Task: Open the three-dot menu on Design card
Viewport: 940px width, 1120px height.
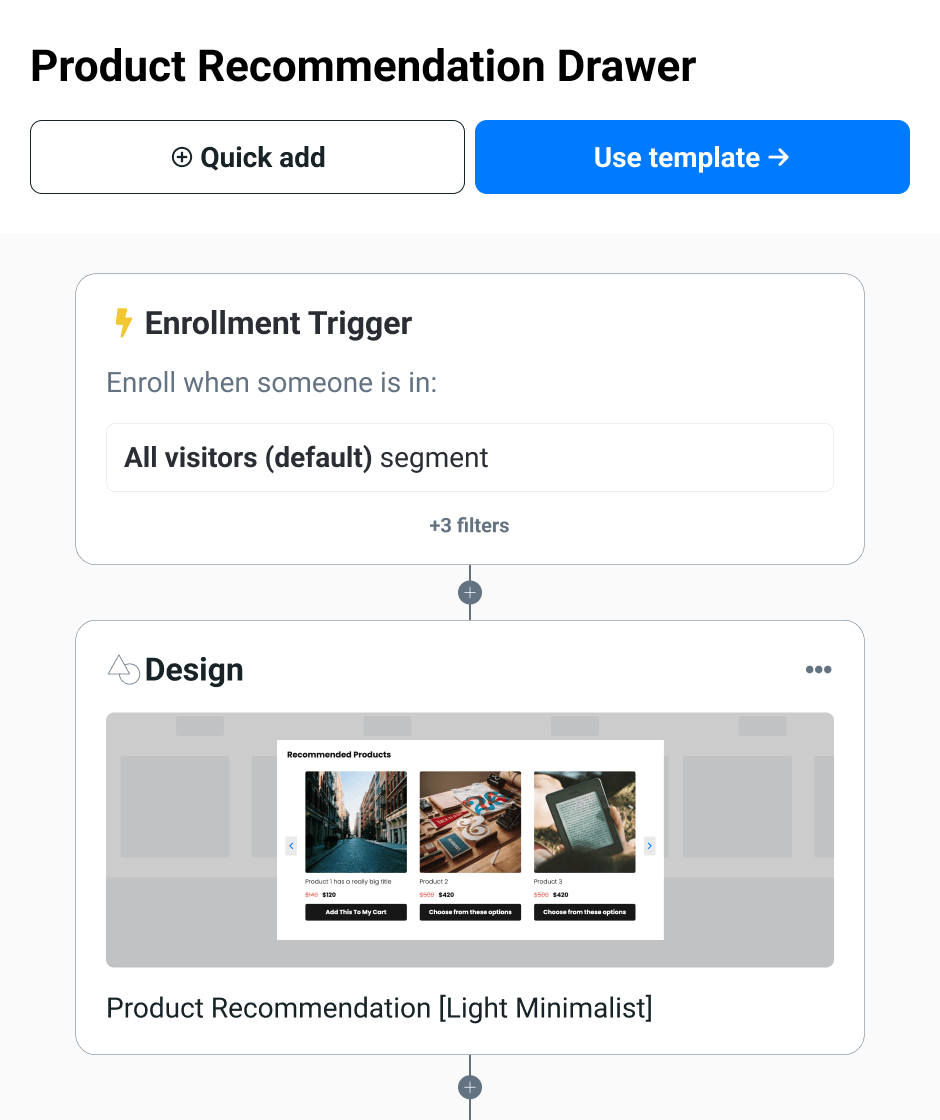Action: click(818, 670)
